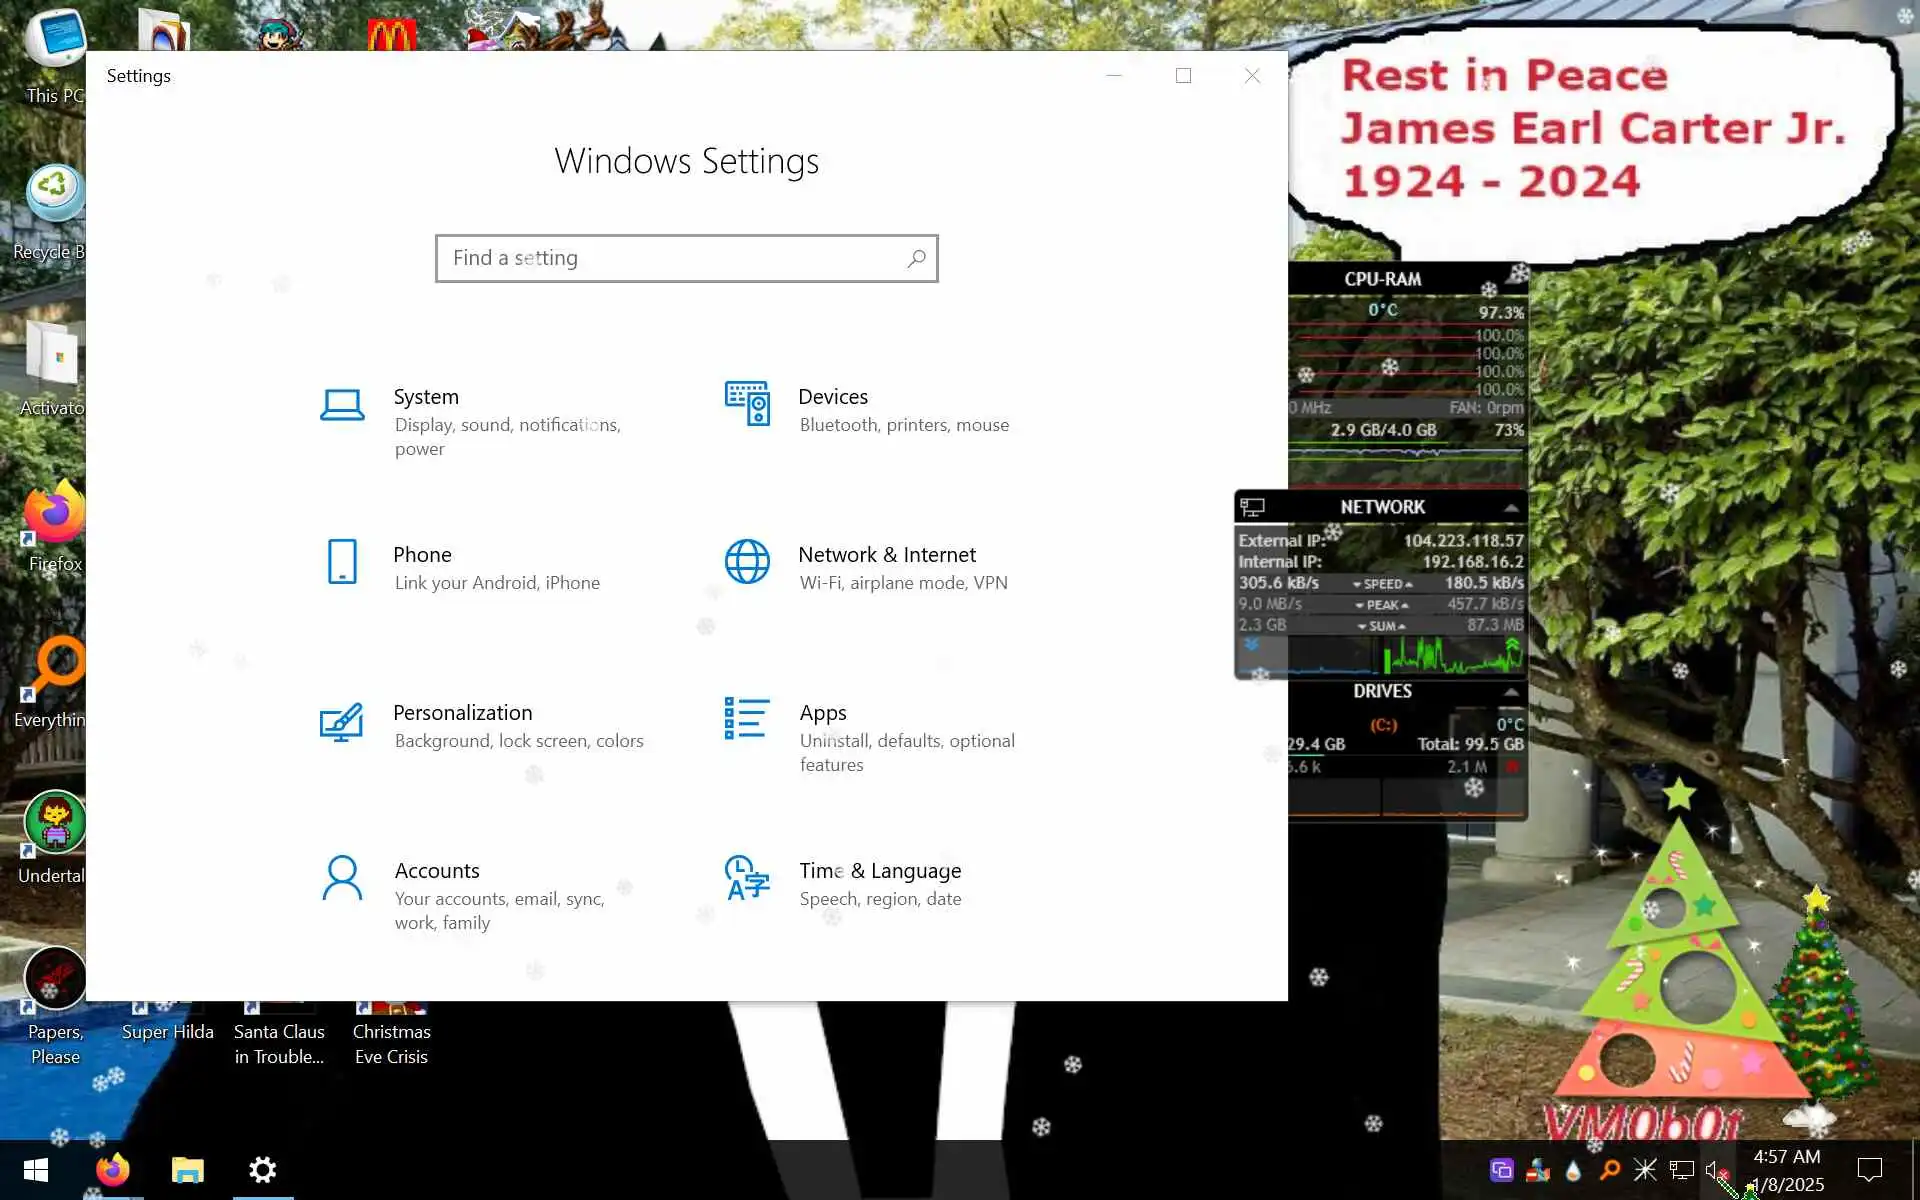
Task: Click the Phone settings icon
Action: coord(342,561)
